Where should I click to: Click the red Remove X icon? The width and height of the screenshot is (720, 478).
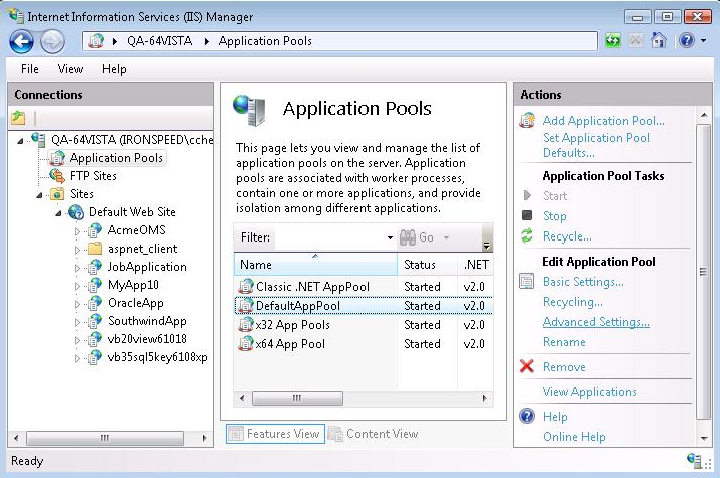[x=527, y=367]
